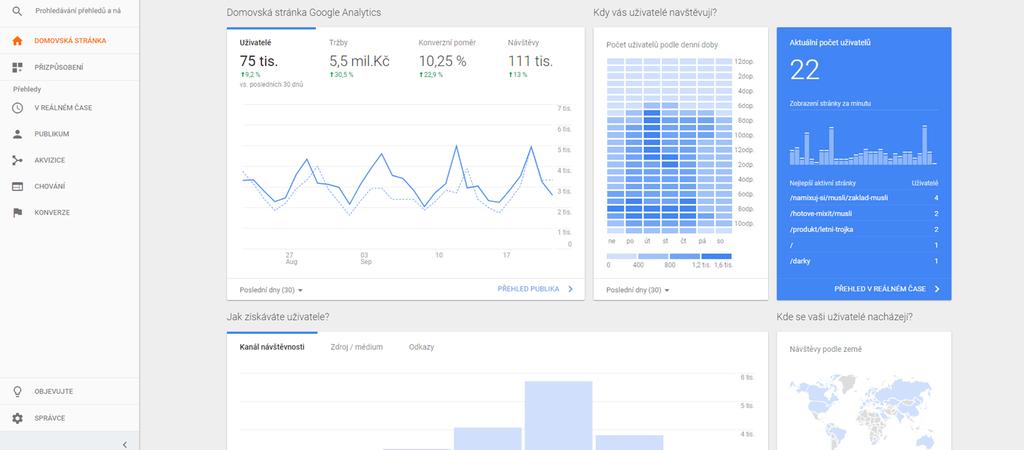The height and width of the screenshot is (450, 1024).
Task: Click the current users count 22
Action: click(x=805, y=70)
